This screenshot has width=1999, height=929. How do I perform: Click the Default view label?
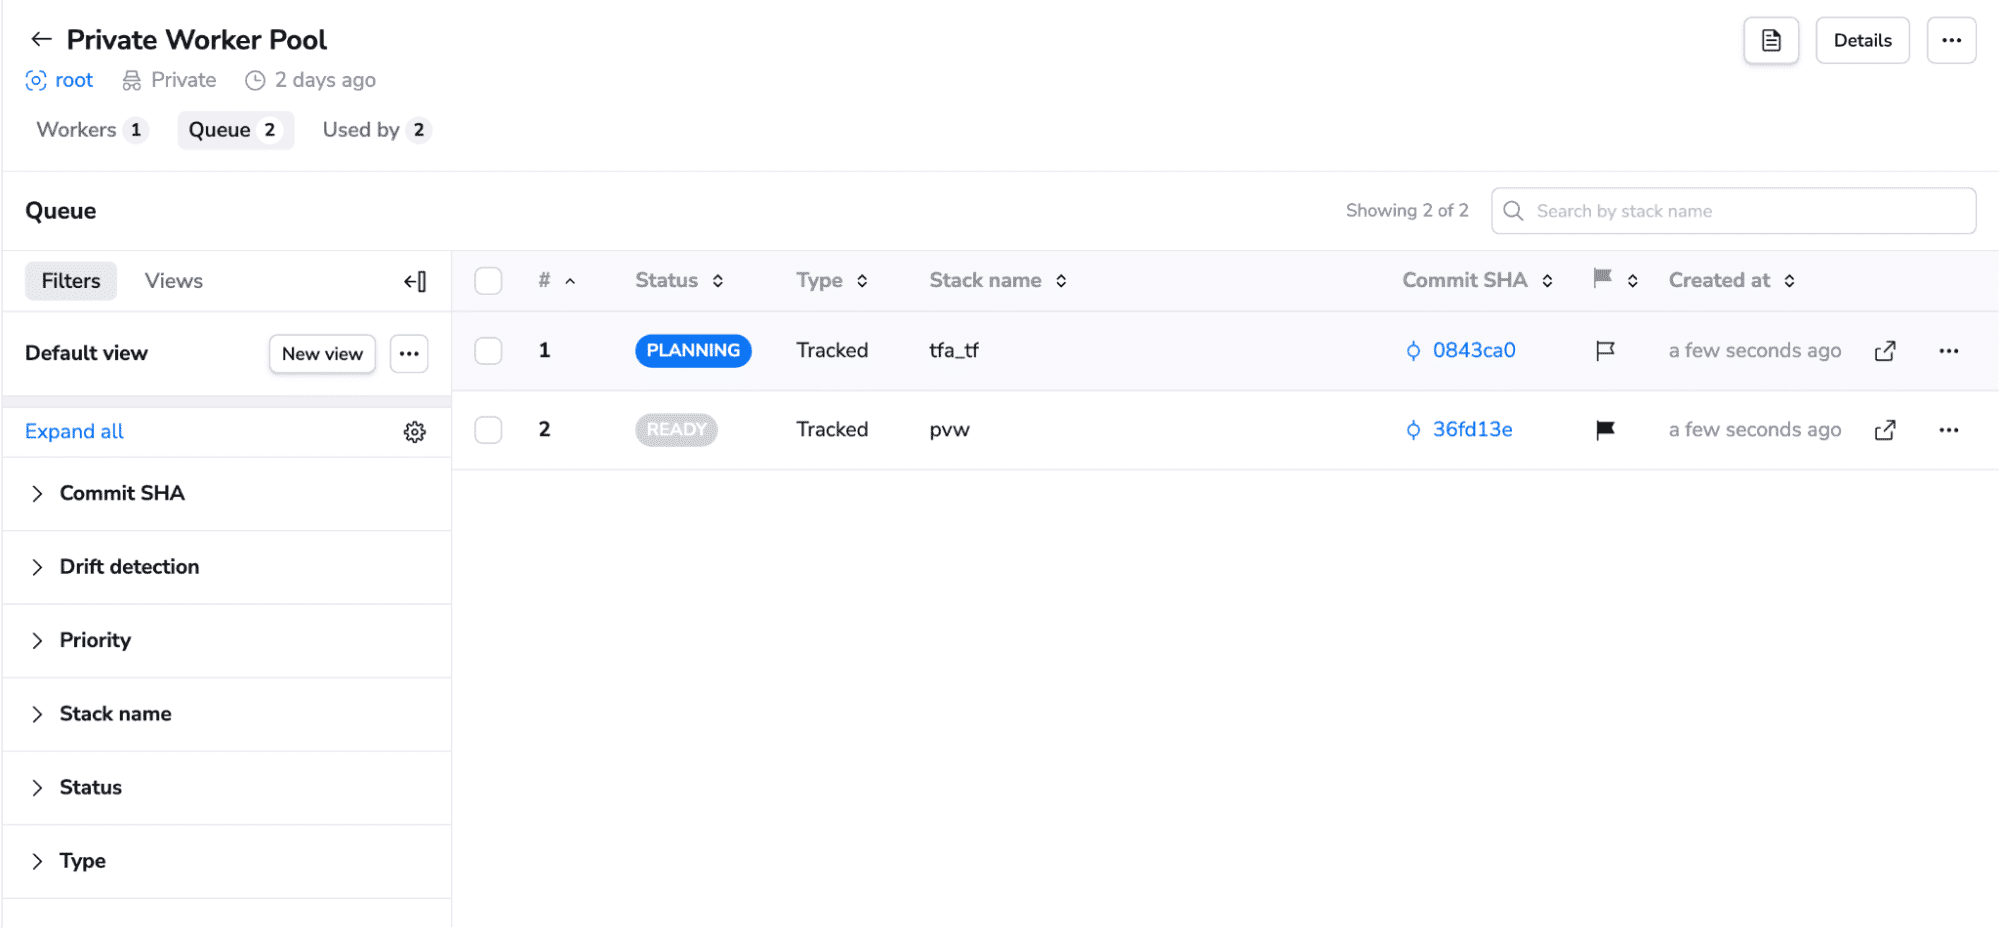tap(86, 354)
